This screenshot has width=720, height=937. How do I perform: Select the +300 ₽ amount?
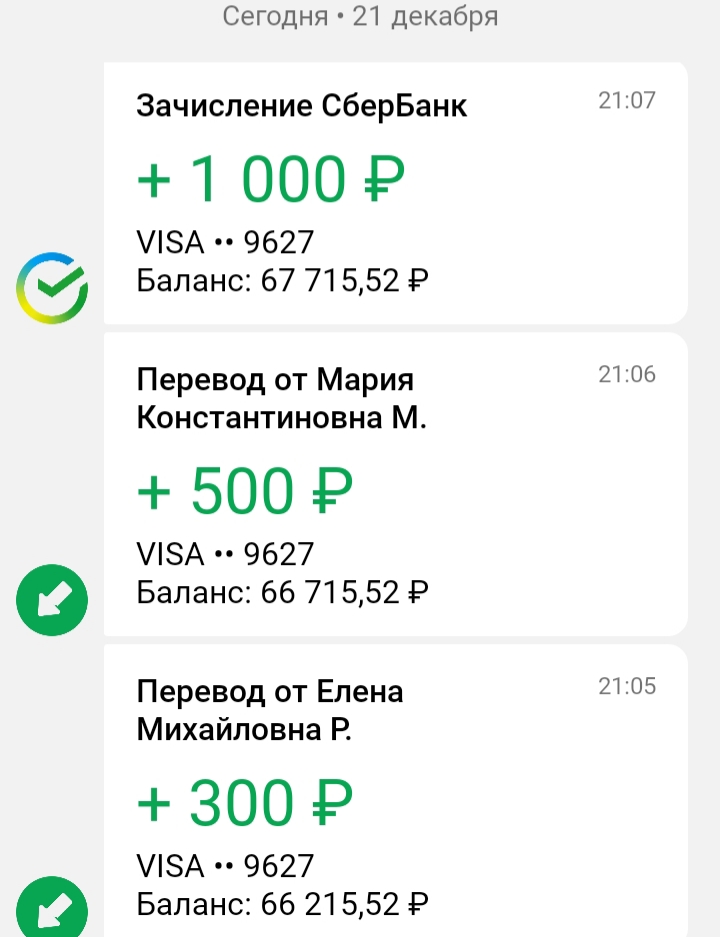[245, 803]
